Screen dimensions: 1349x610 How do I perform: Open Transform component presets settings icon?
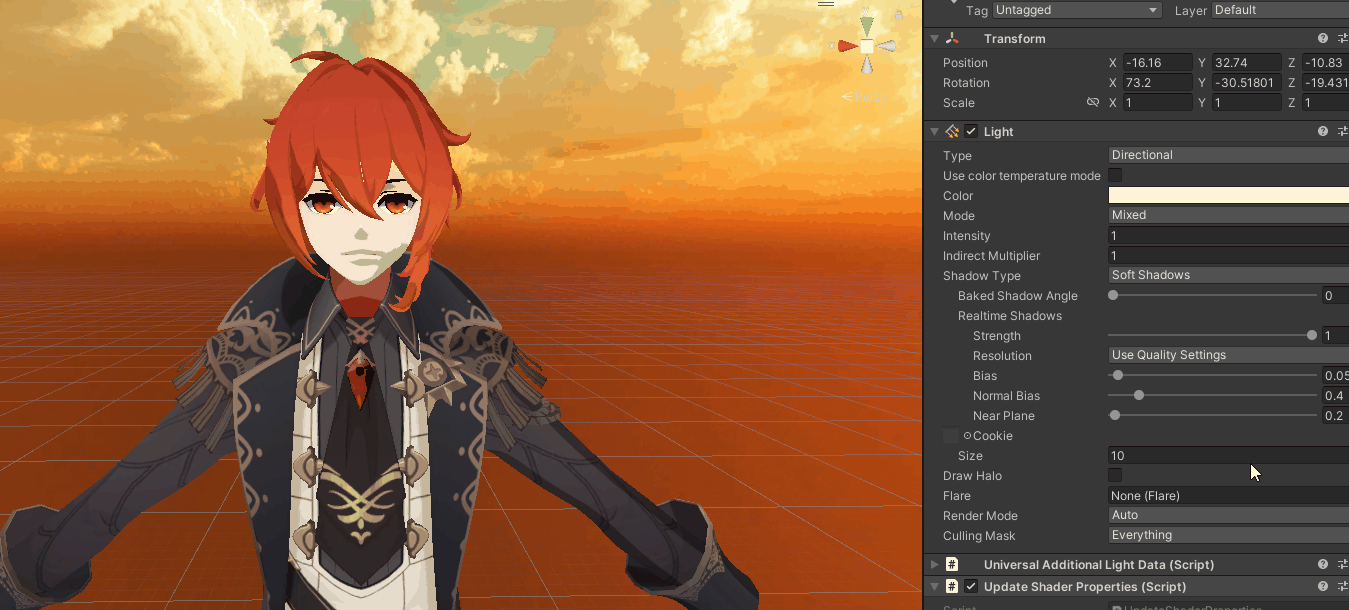(1343, 38)
